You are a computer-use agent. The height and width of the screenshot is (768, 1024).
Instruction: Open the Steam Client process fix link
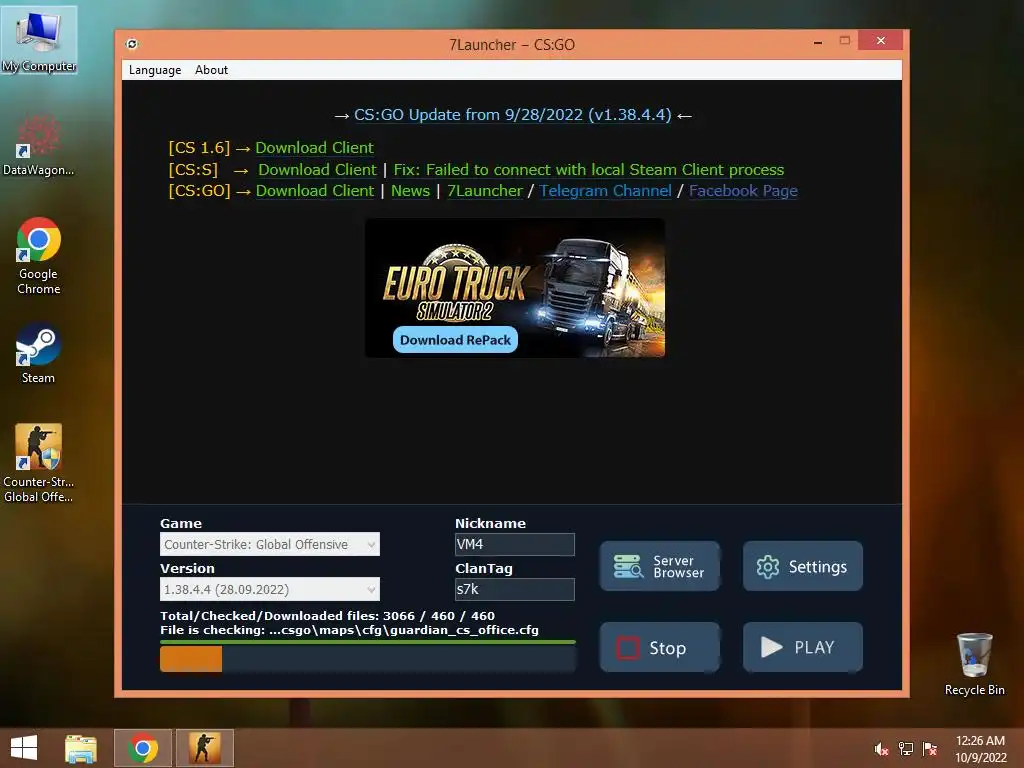588,170
